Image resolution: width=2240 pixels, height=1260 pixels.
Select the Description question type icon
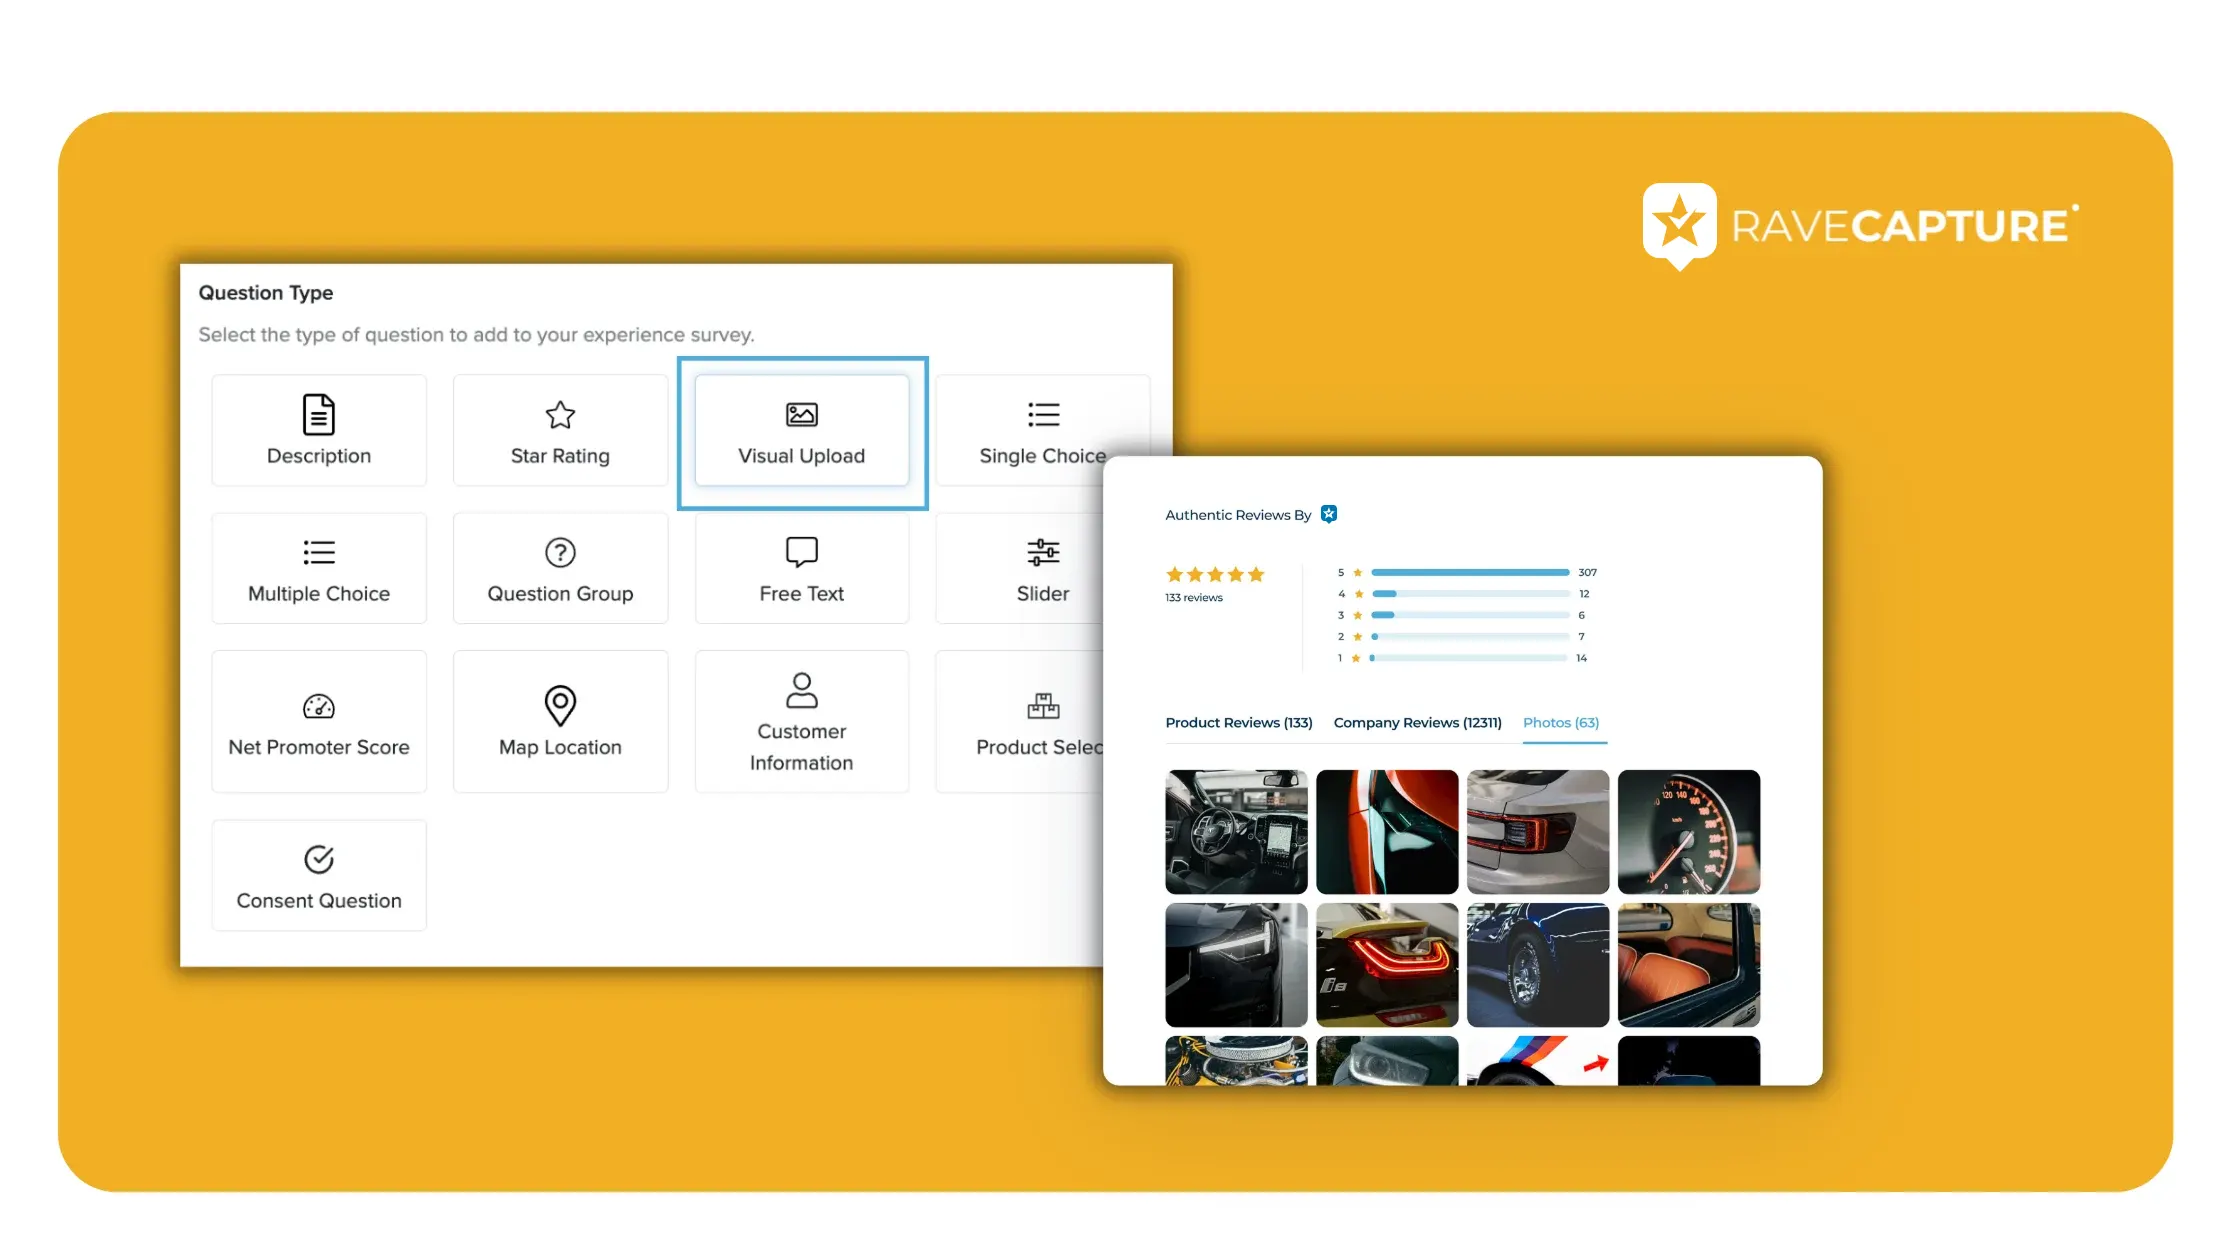click(318, 414)
